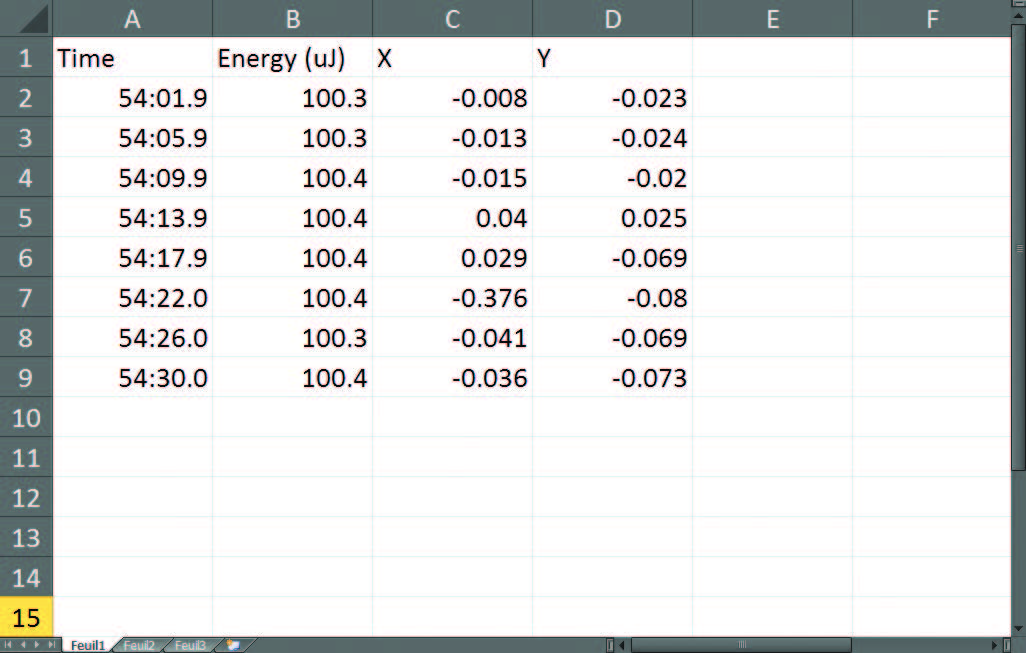The image size is (1026, 653).
Task: Jump to first sheet with navigation arrow
Action: [9, 646]
